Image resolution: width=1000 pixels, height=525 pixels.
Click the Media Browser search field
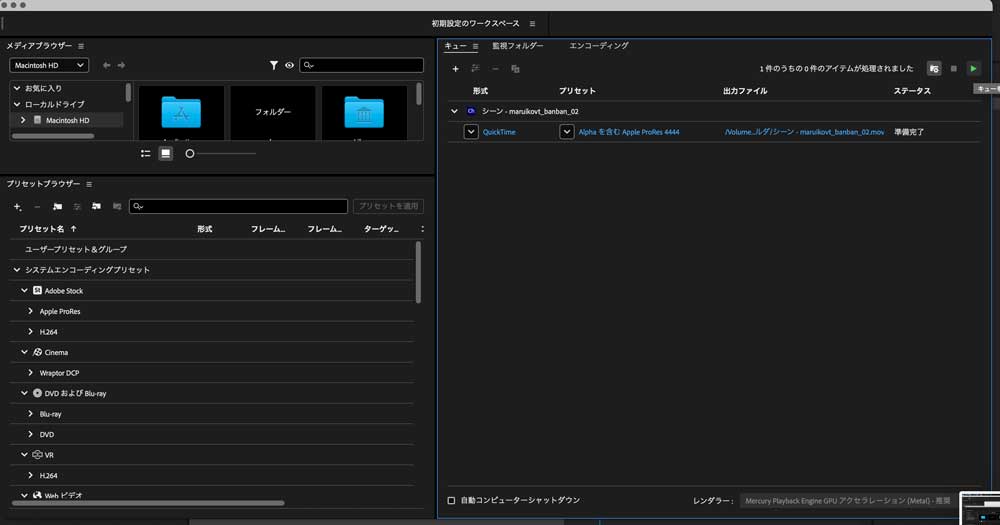[x=362, y=65]
